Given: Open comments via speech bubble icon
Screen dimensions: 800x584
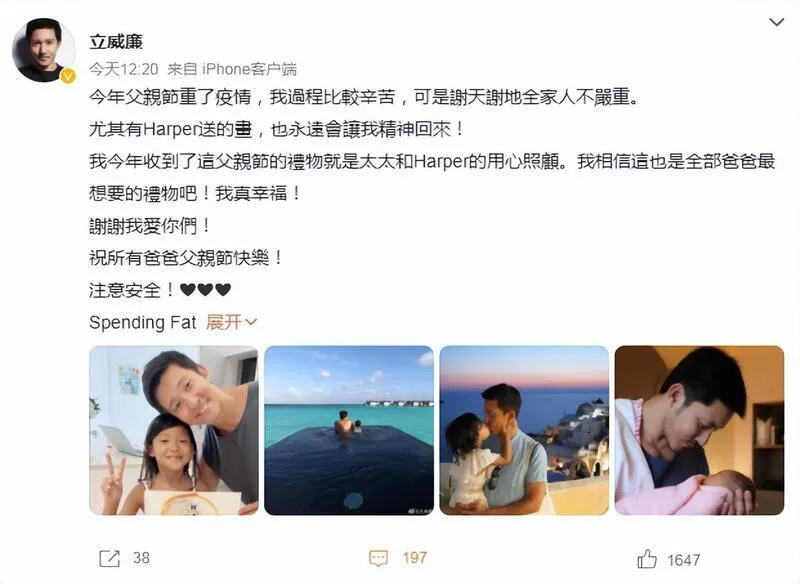Looking at the screenshot, I should [x=378, y=558].
